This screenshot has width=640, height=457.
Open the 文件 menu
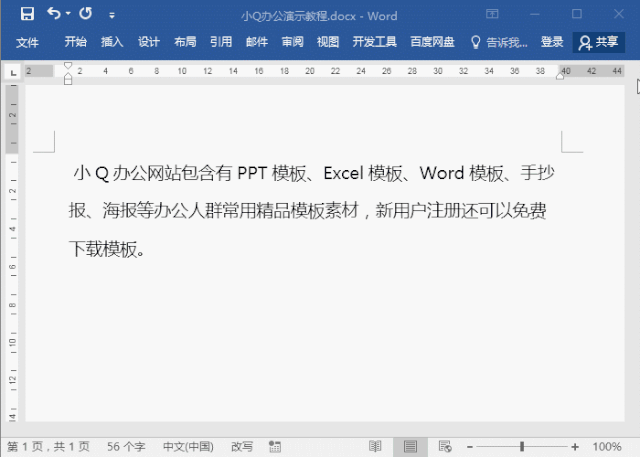[27, 42]
